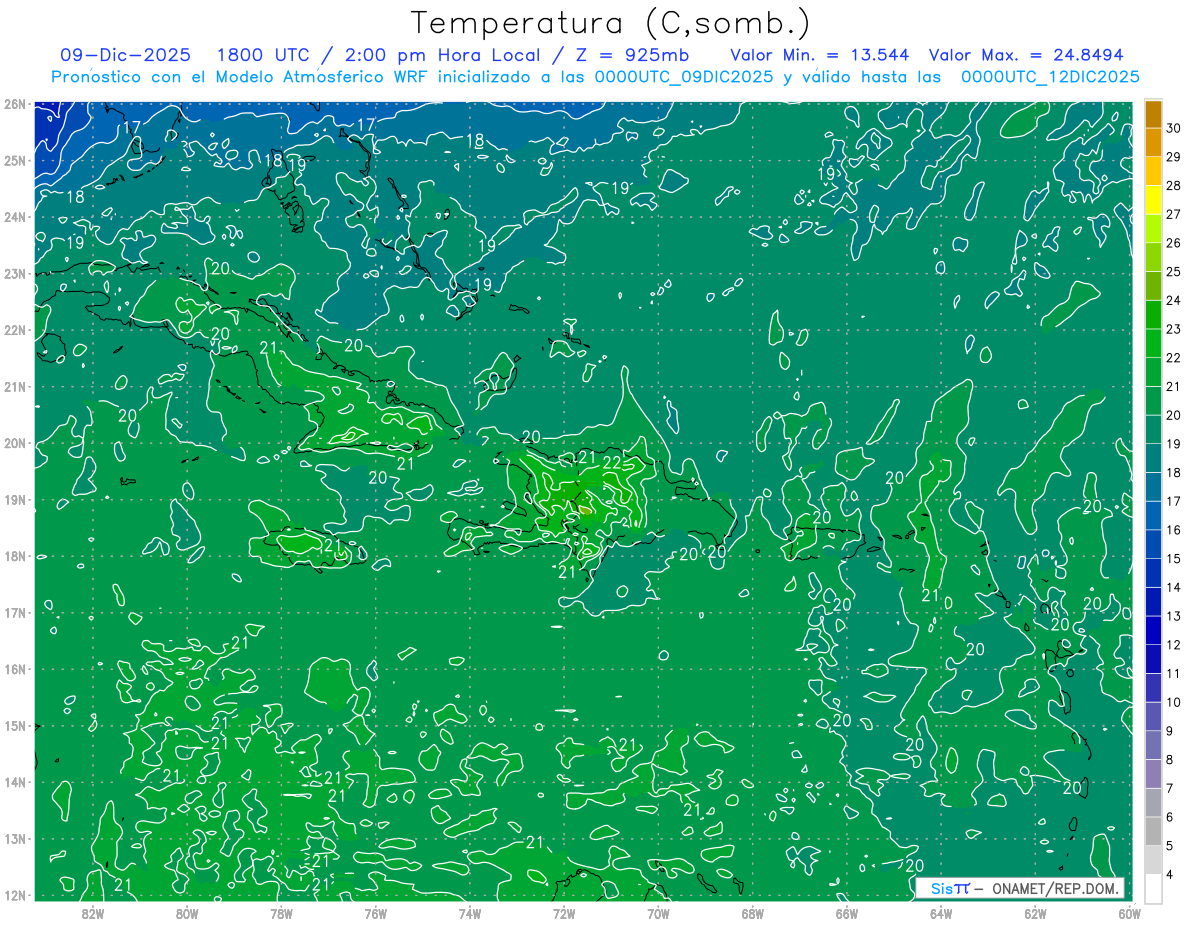Click the 22N latitude axis label
This screenshot has height=927, width=1200.
pyautogui.click(x=15, y=330)
